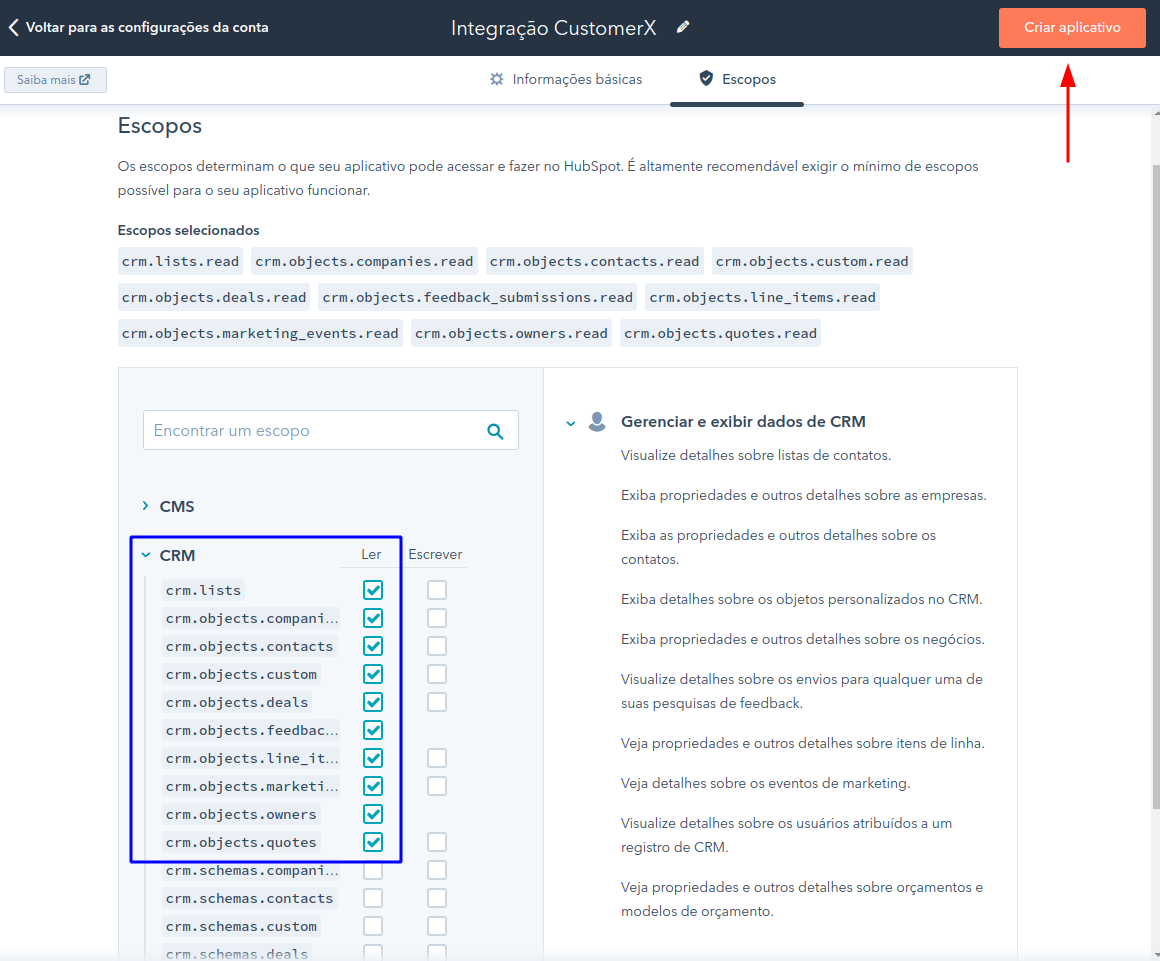Click the crm.lists.read selected scope tag
Viewport: 1160px width, 961px height.
coord(181,262)
